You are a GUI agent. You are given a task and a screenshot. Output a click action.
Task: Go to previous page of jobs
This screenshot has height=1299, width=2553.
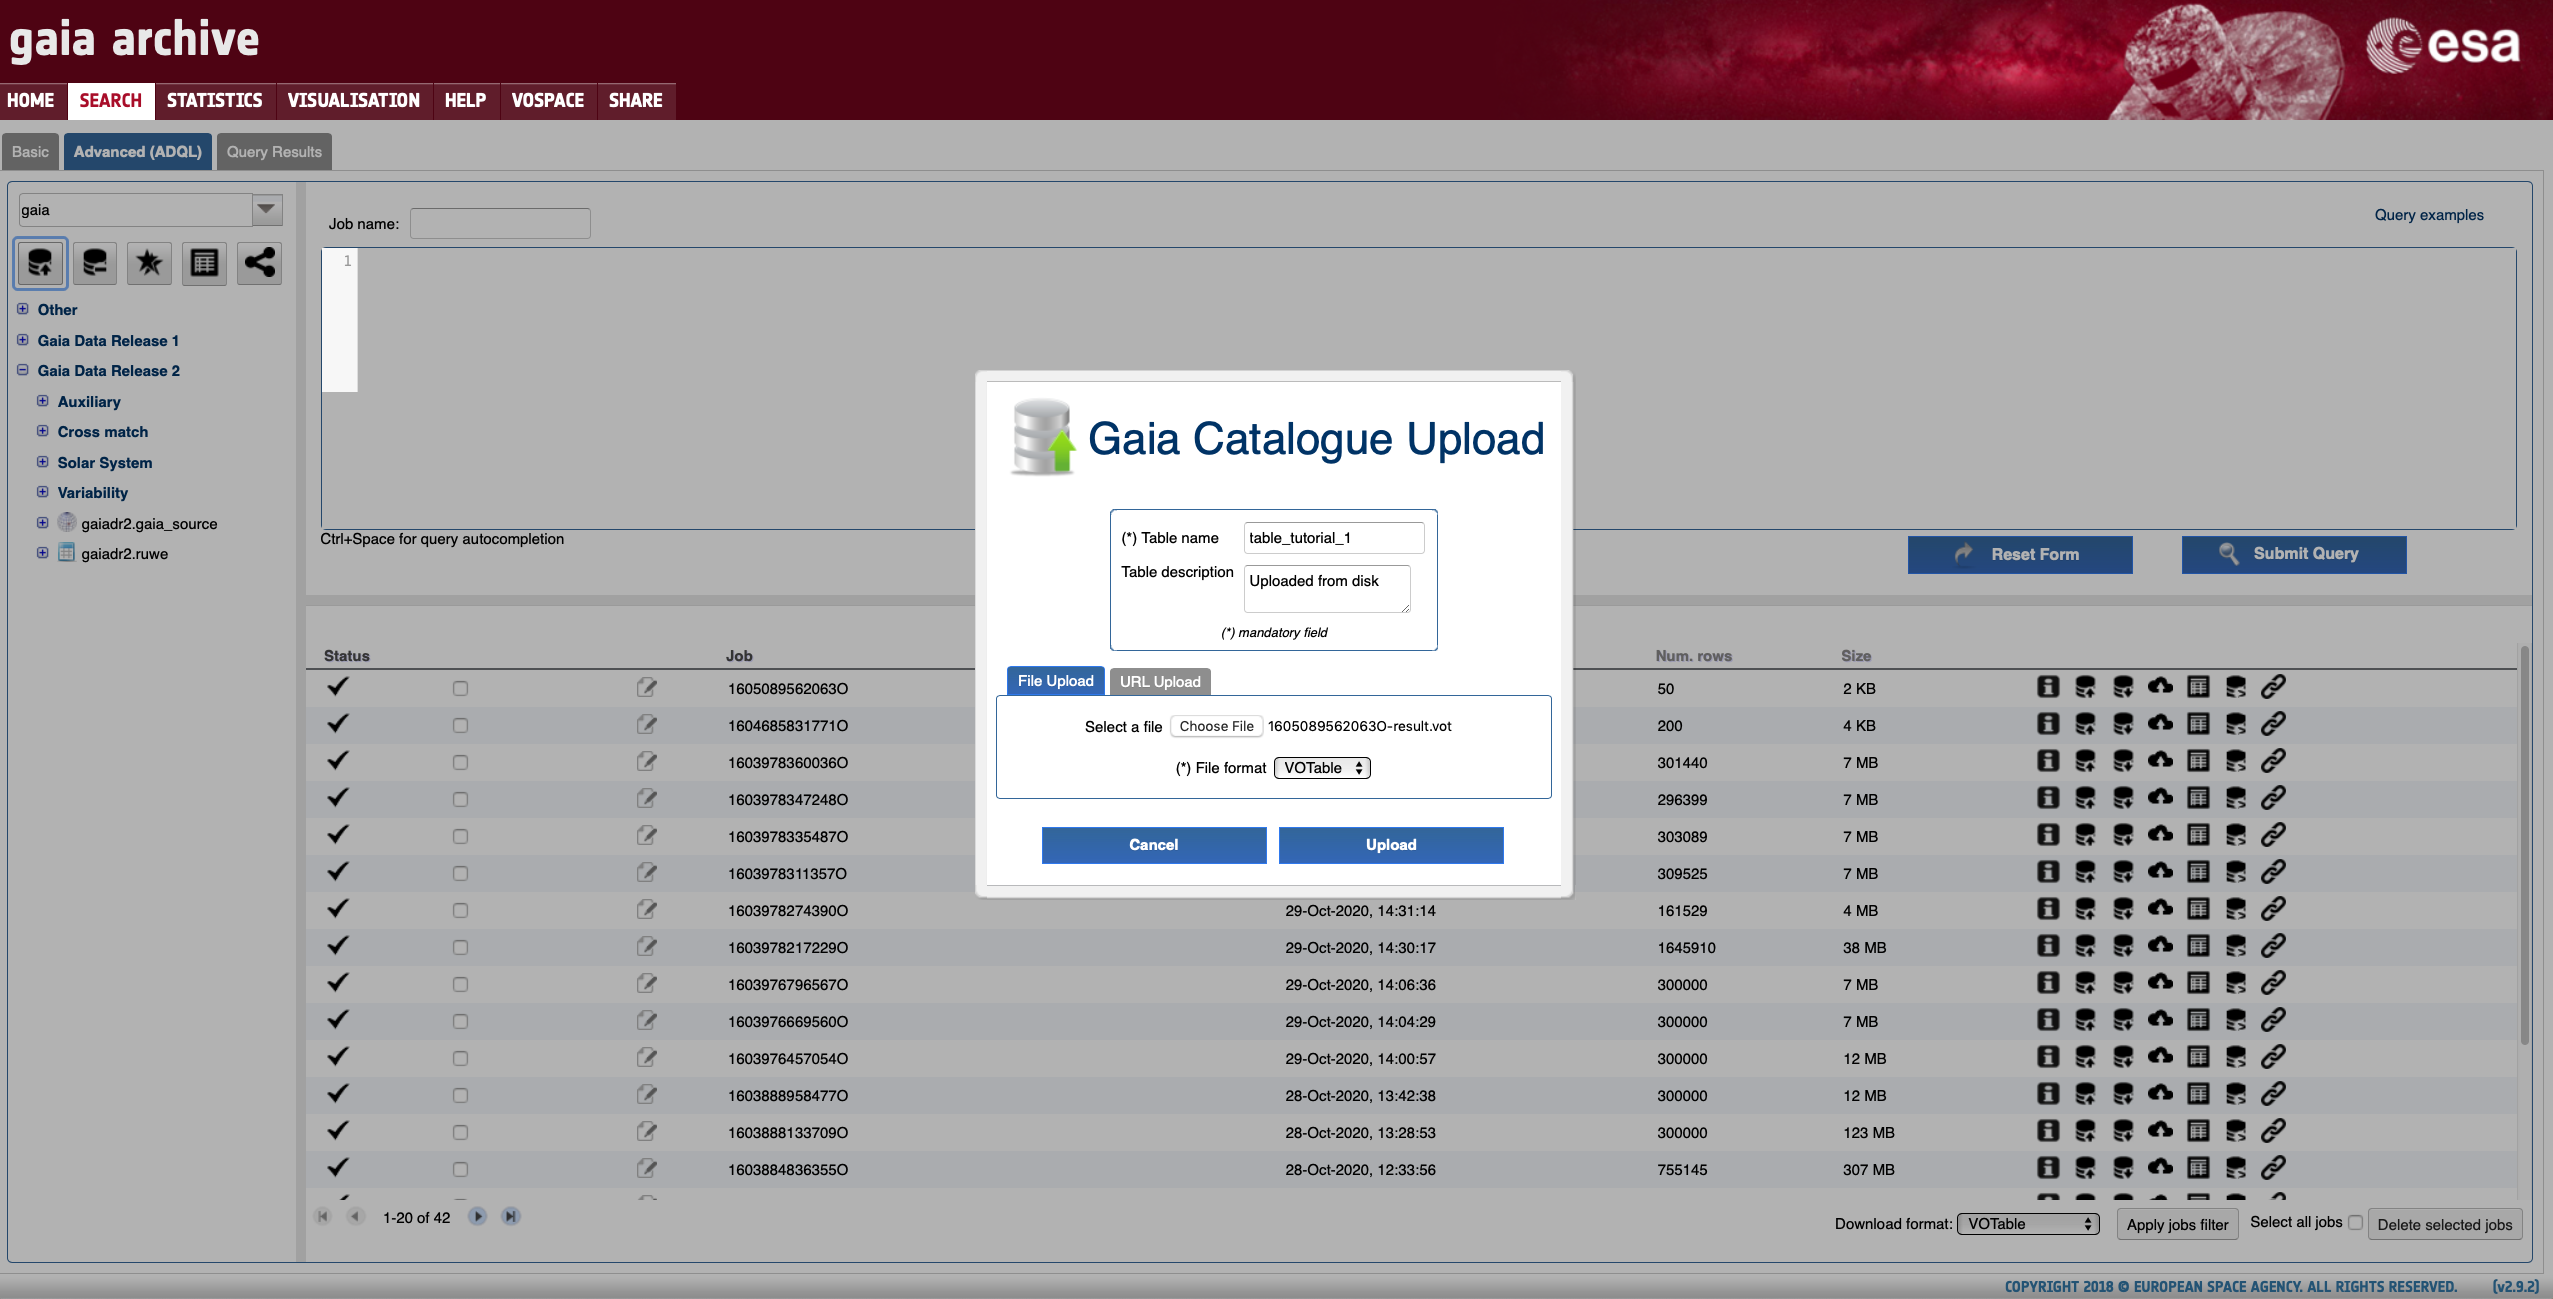(355, 1217)
